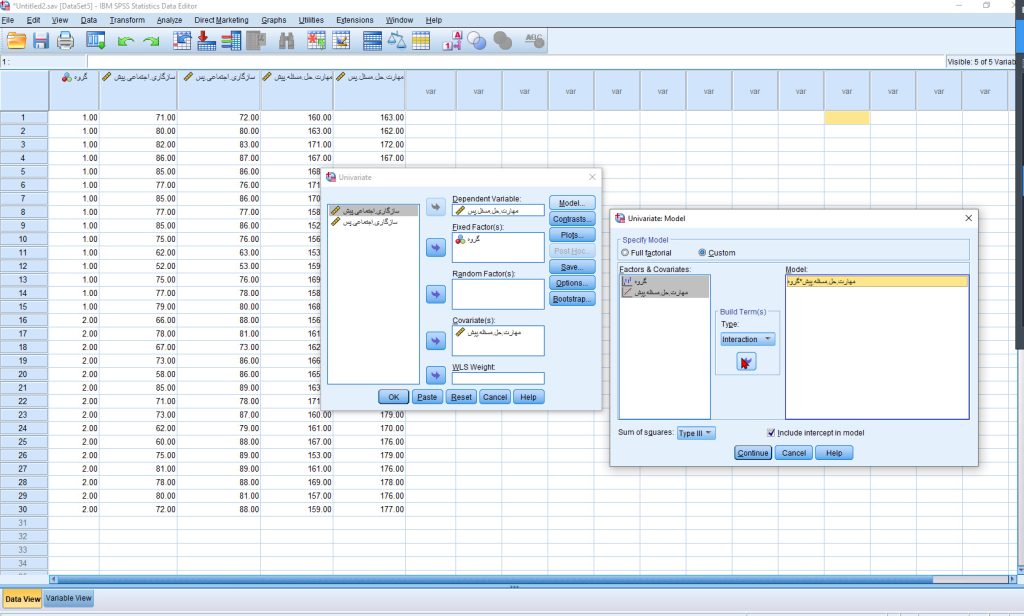Move variable to Fixed Factors arrow
This screenshot has width=1024, height=616.
pos(436,248)
